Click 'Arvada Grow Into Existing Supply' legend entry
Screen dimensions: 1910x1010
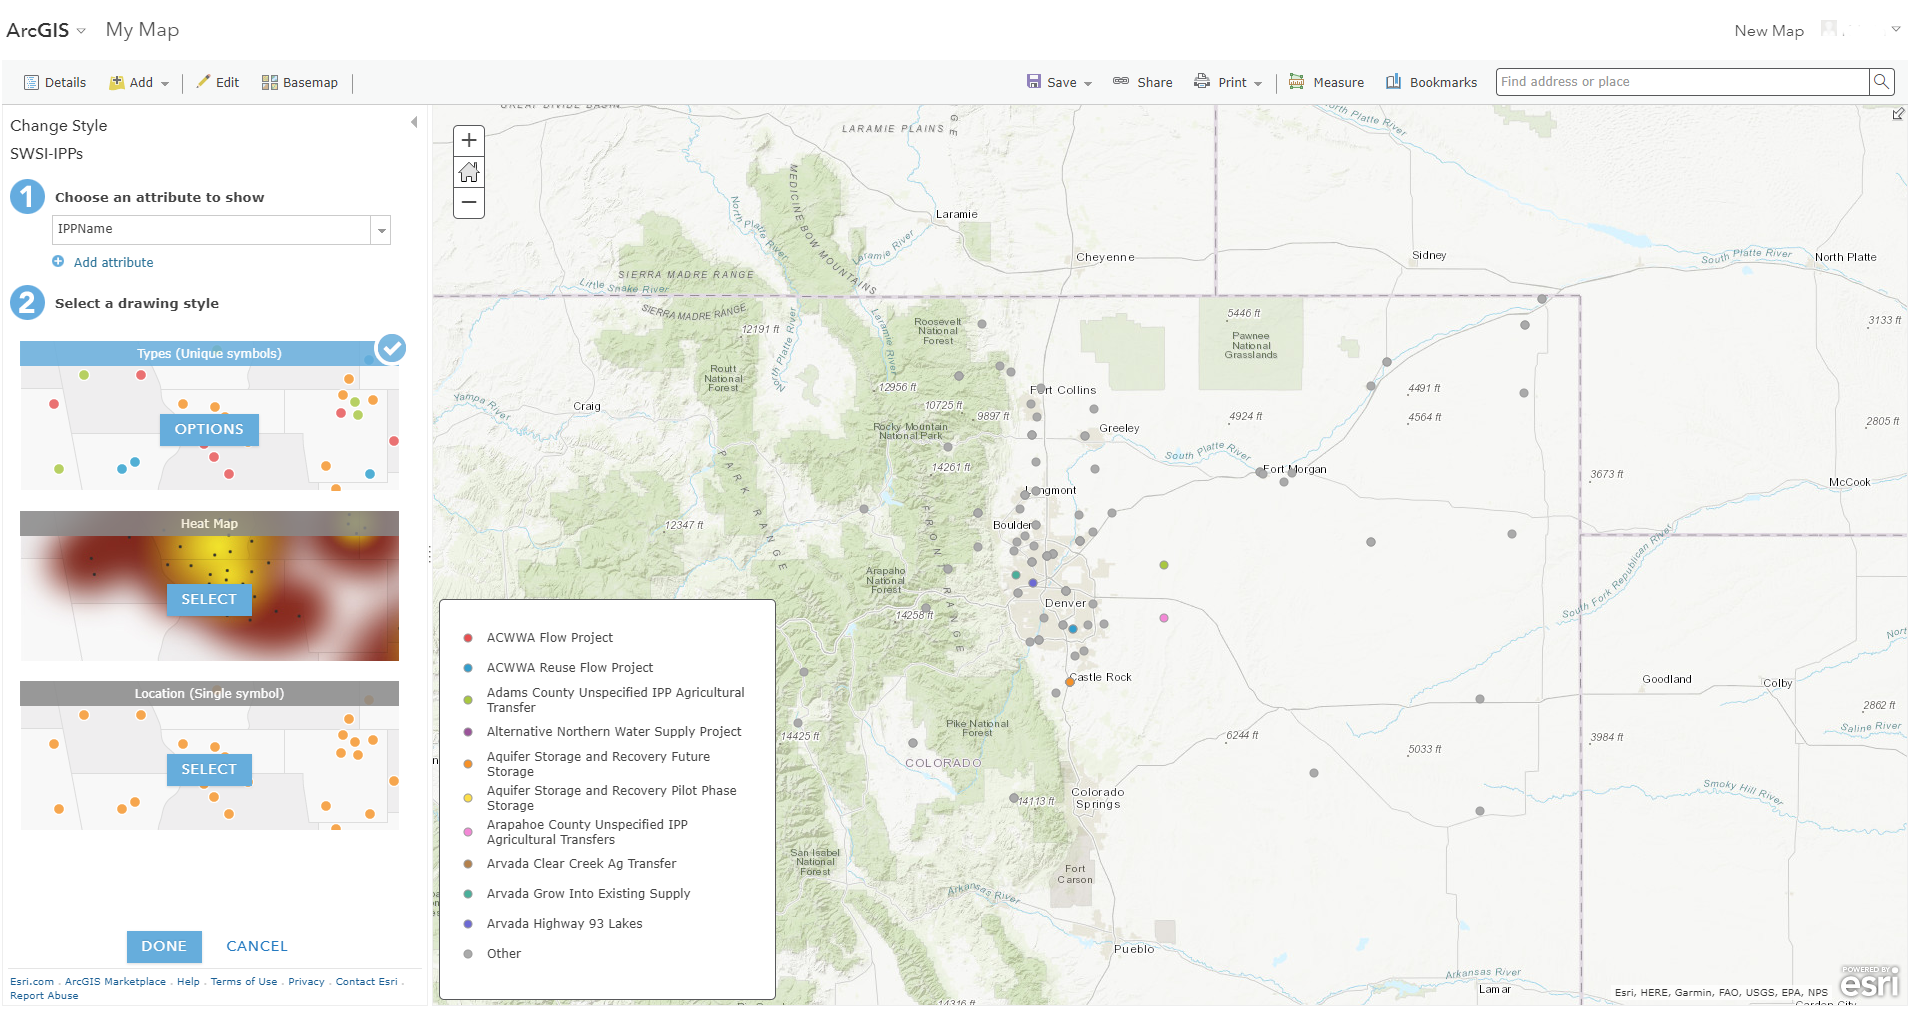588,894
